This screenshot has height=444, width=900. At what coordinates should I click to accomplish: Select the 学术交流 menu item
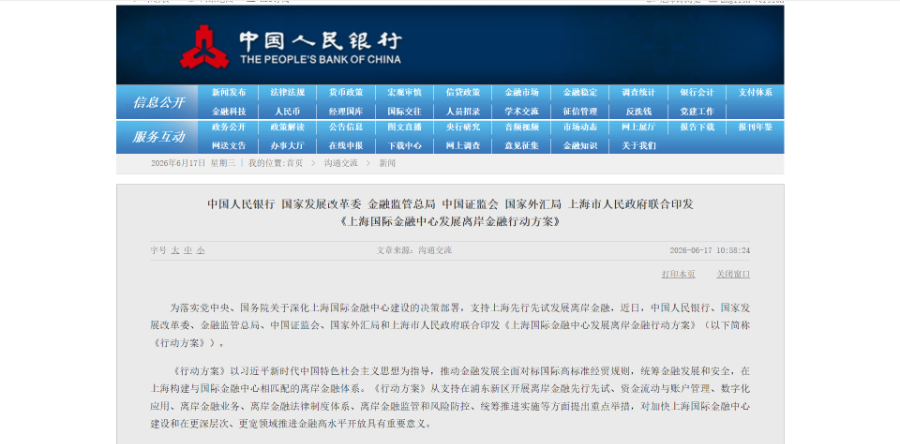click(x=522, y=111)
